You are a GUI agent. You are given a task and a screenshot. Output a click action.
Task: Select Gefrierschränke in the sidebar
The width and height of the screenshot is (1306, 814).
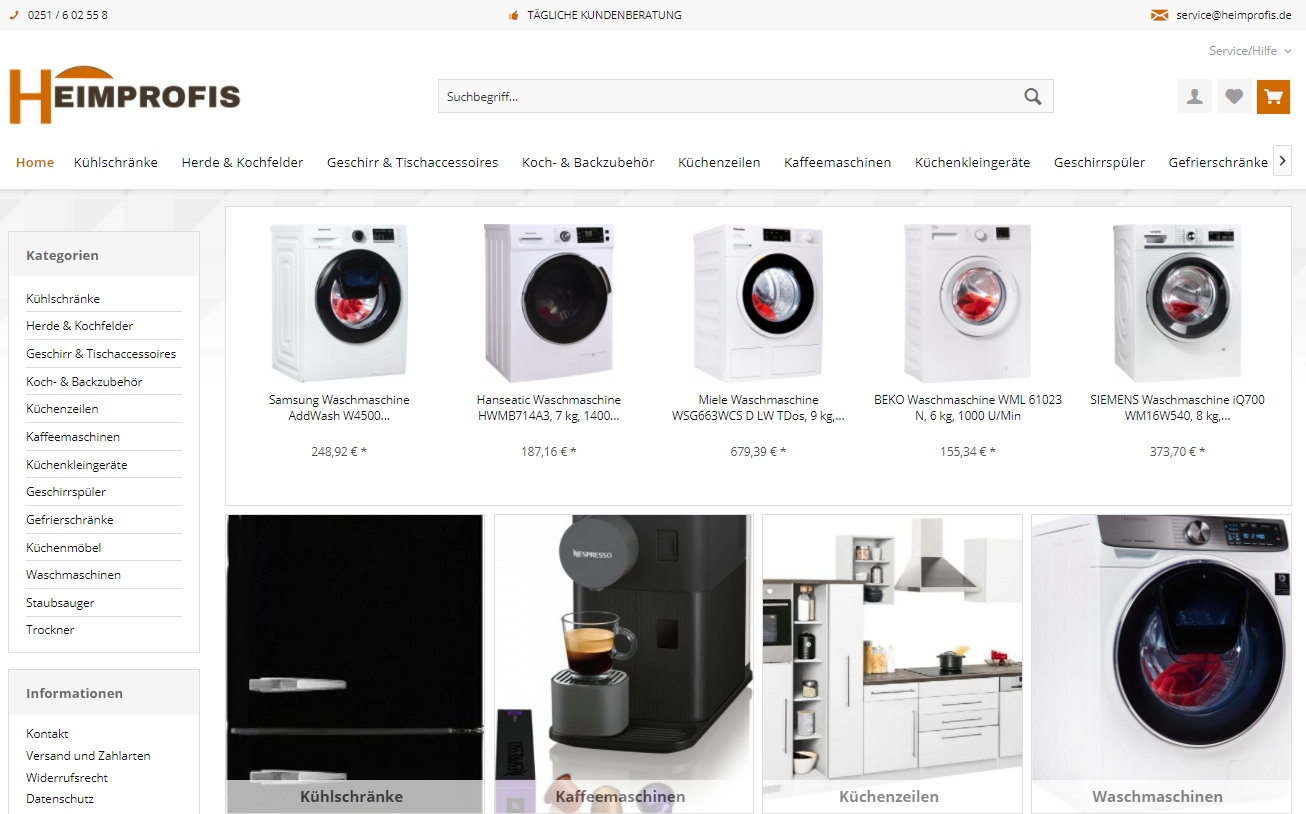(70, 520)
